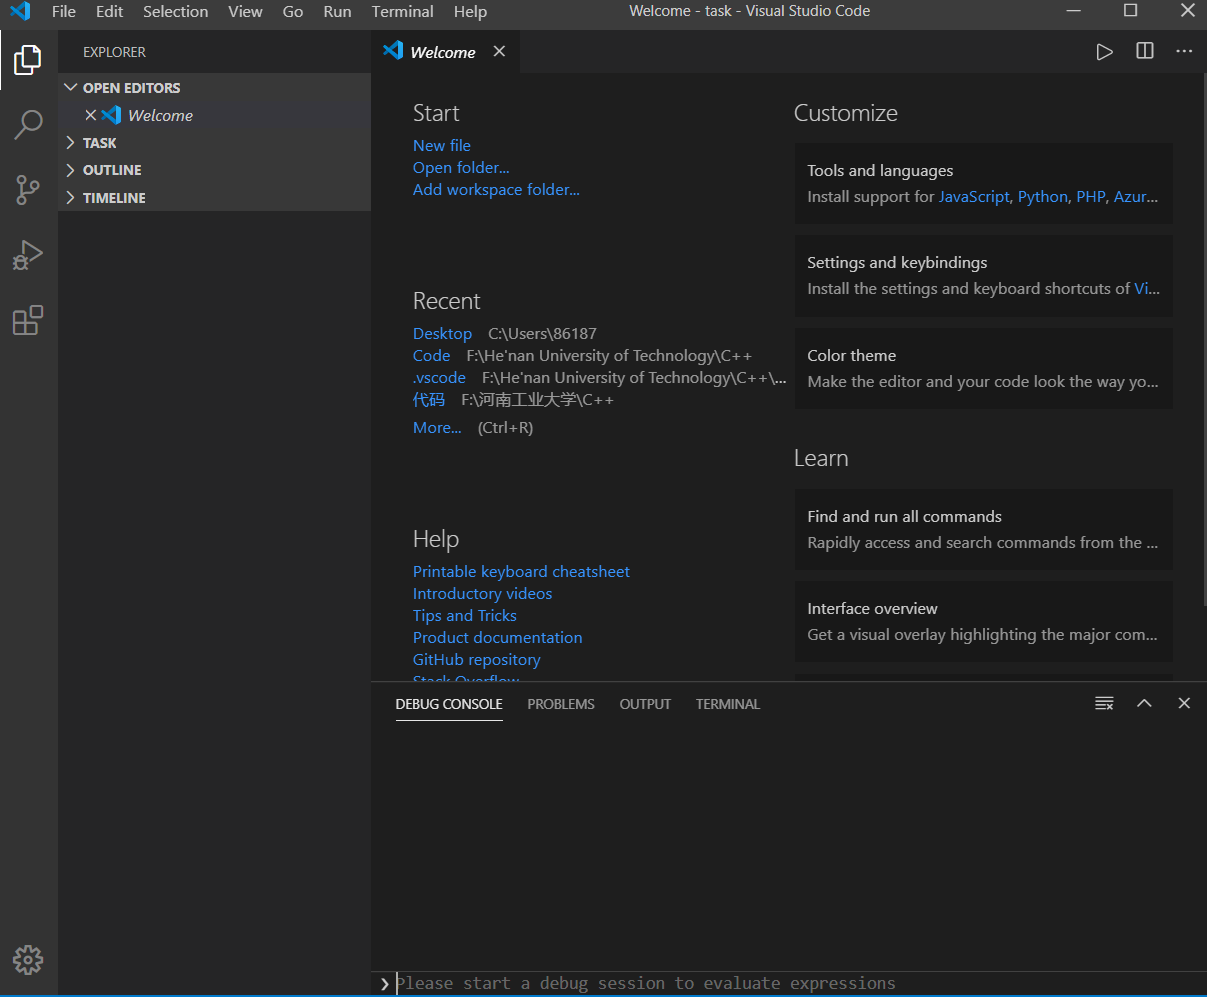Close the Welcome editor tab
1207x997 pixels.
[x=499, y=52]
